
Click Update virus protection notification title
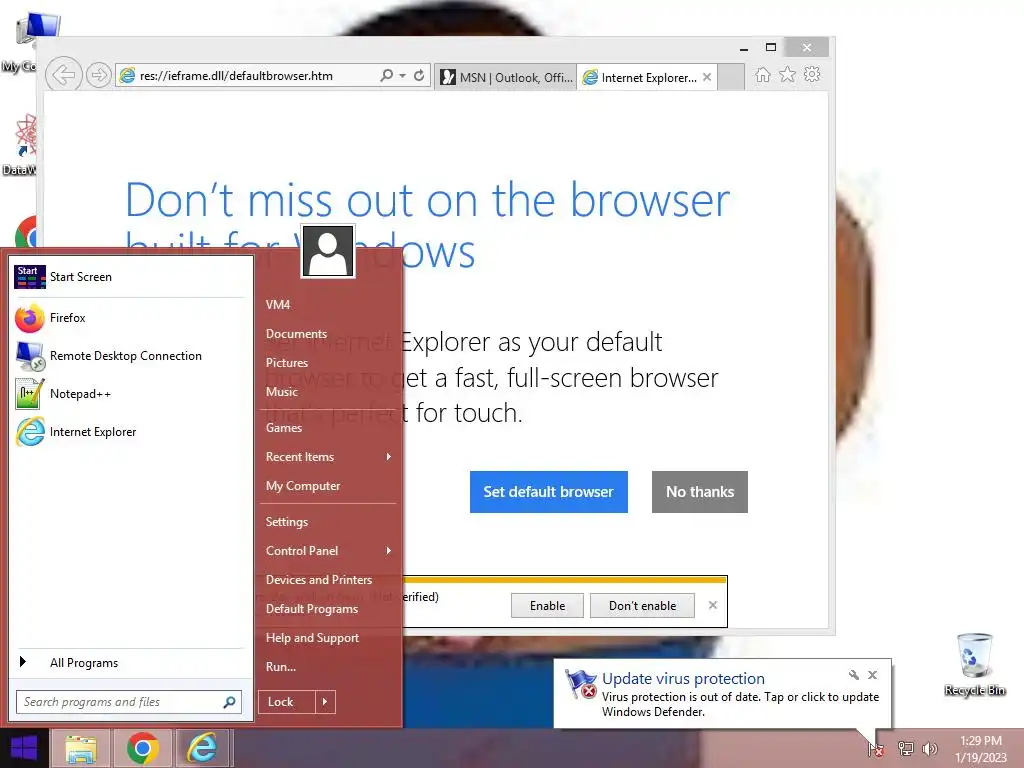[683, 679]
